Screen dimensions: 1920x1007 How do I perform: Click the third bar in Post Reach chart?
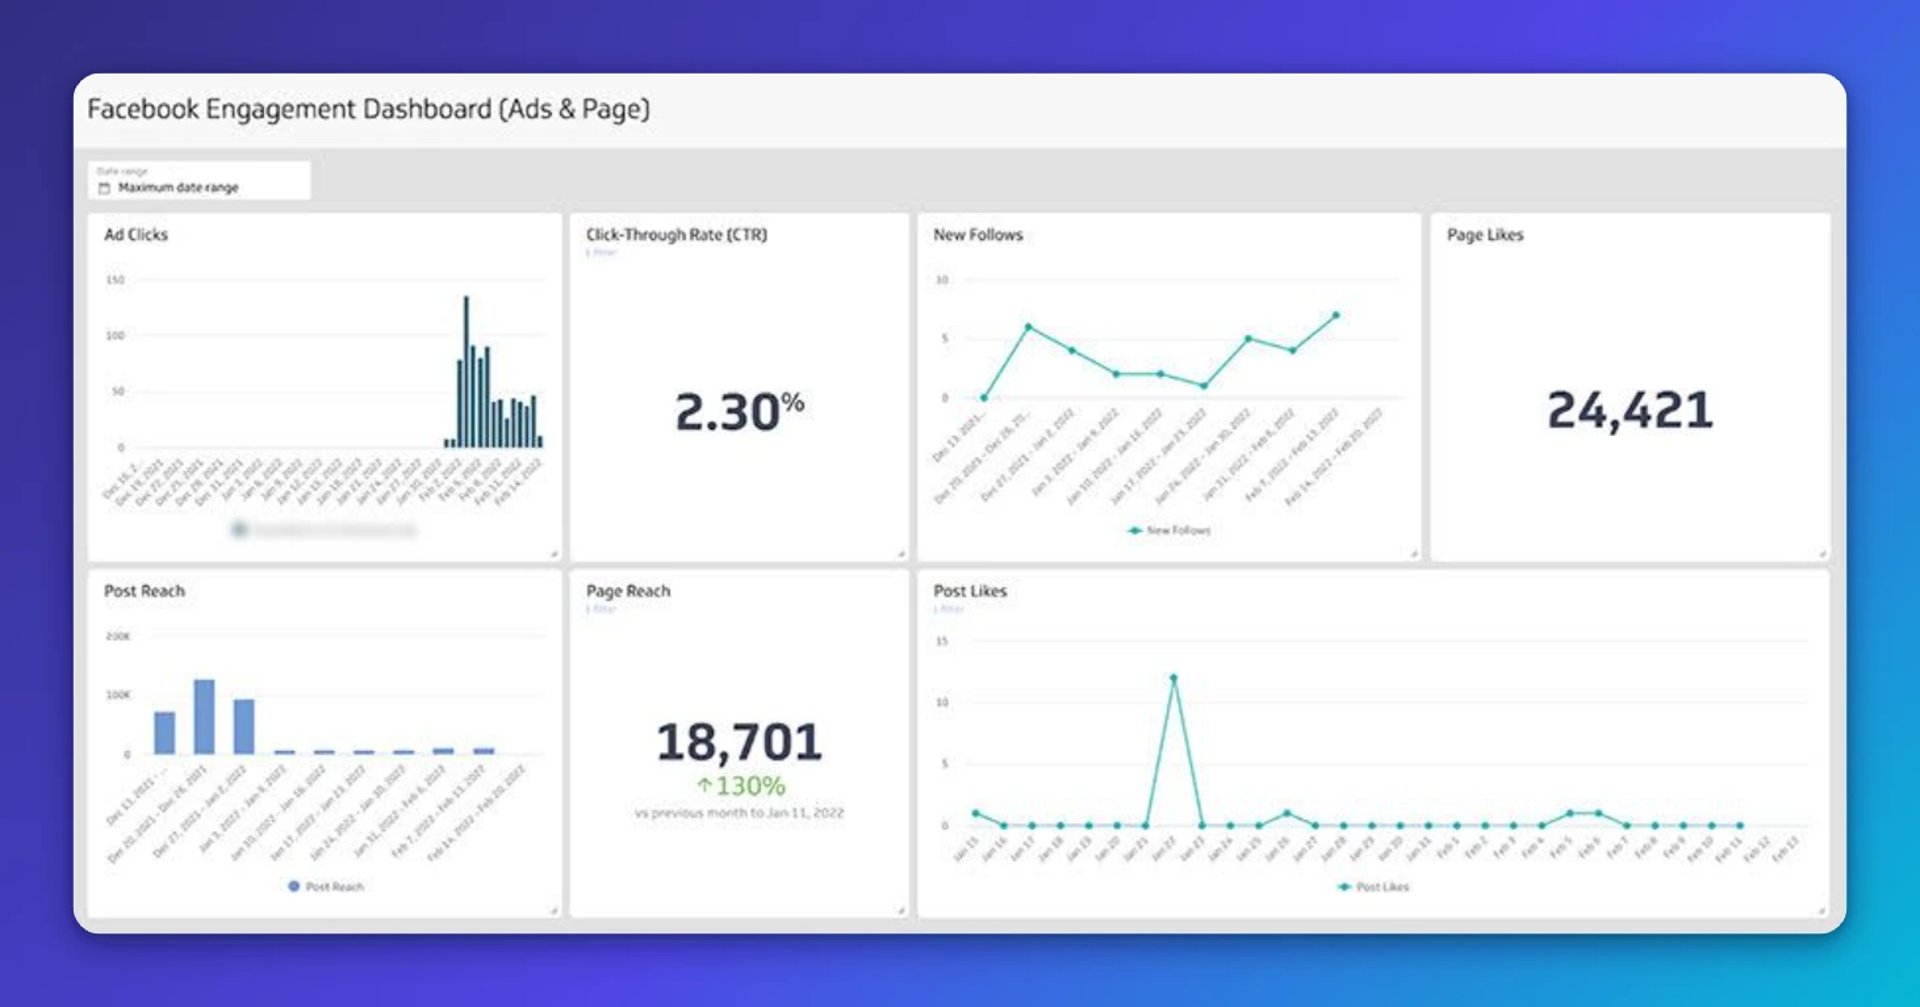pos(244,726)
